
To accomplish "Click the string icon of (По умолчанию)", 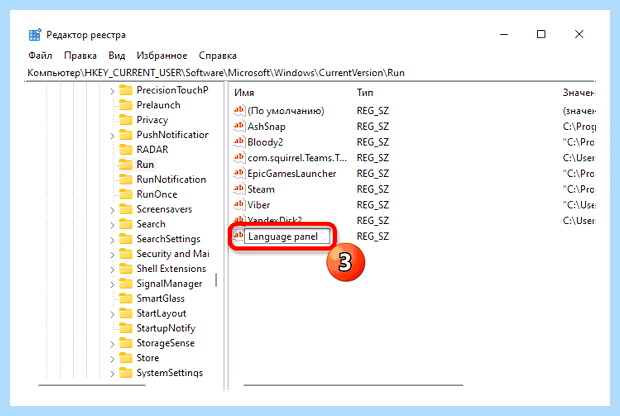I will [x=239, y=111].
